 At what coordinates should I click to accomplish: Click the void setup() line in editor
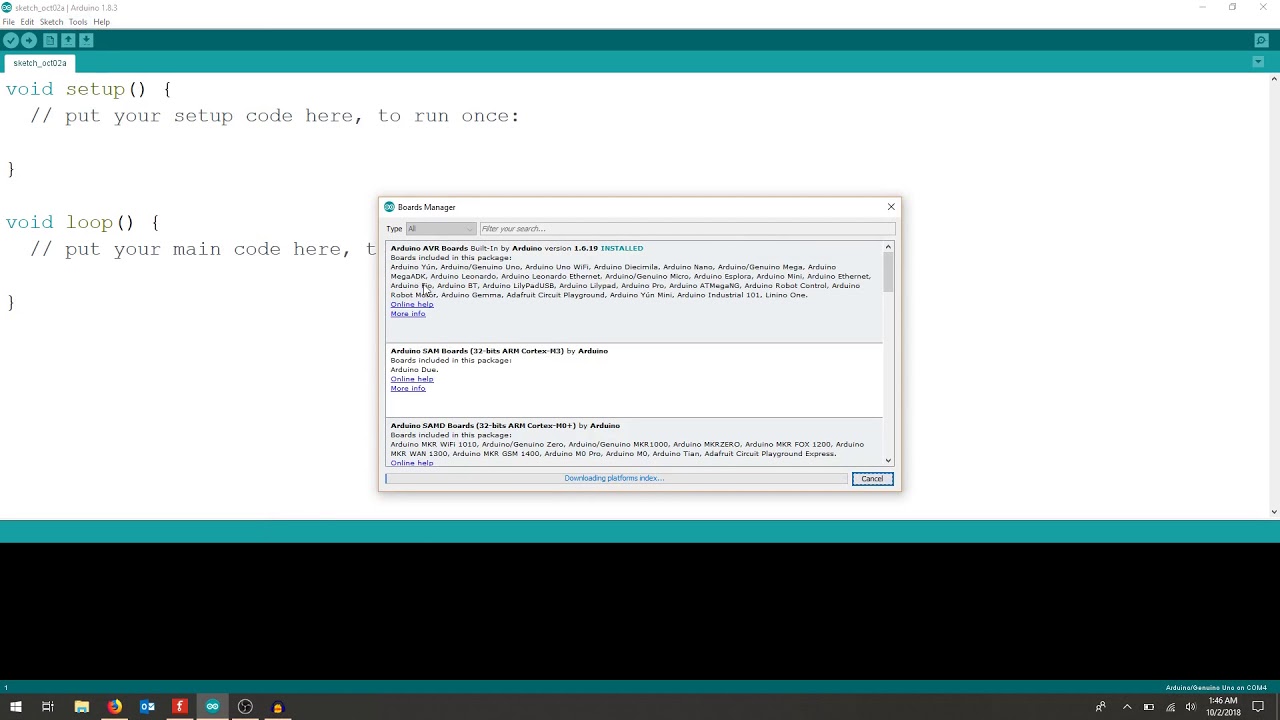(88, 89)
